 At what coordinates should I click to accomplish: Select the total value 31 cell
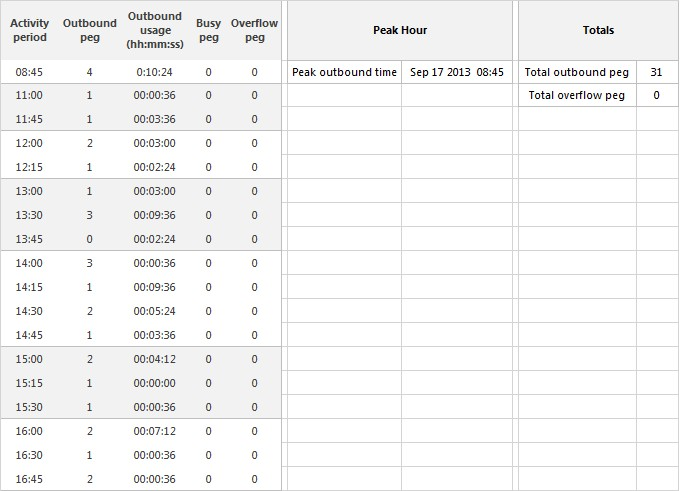656,72
